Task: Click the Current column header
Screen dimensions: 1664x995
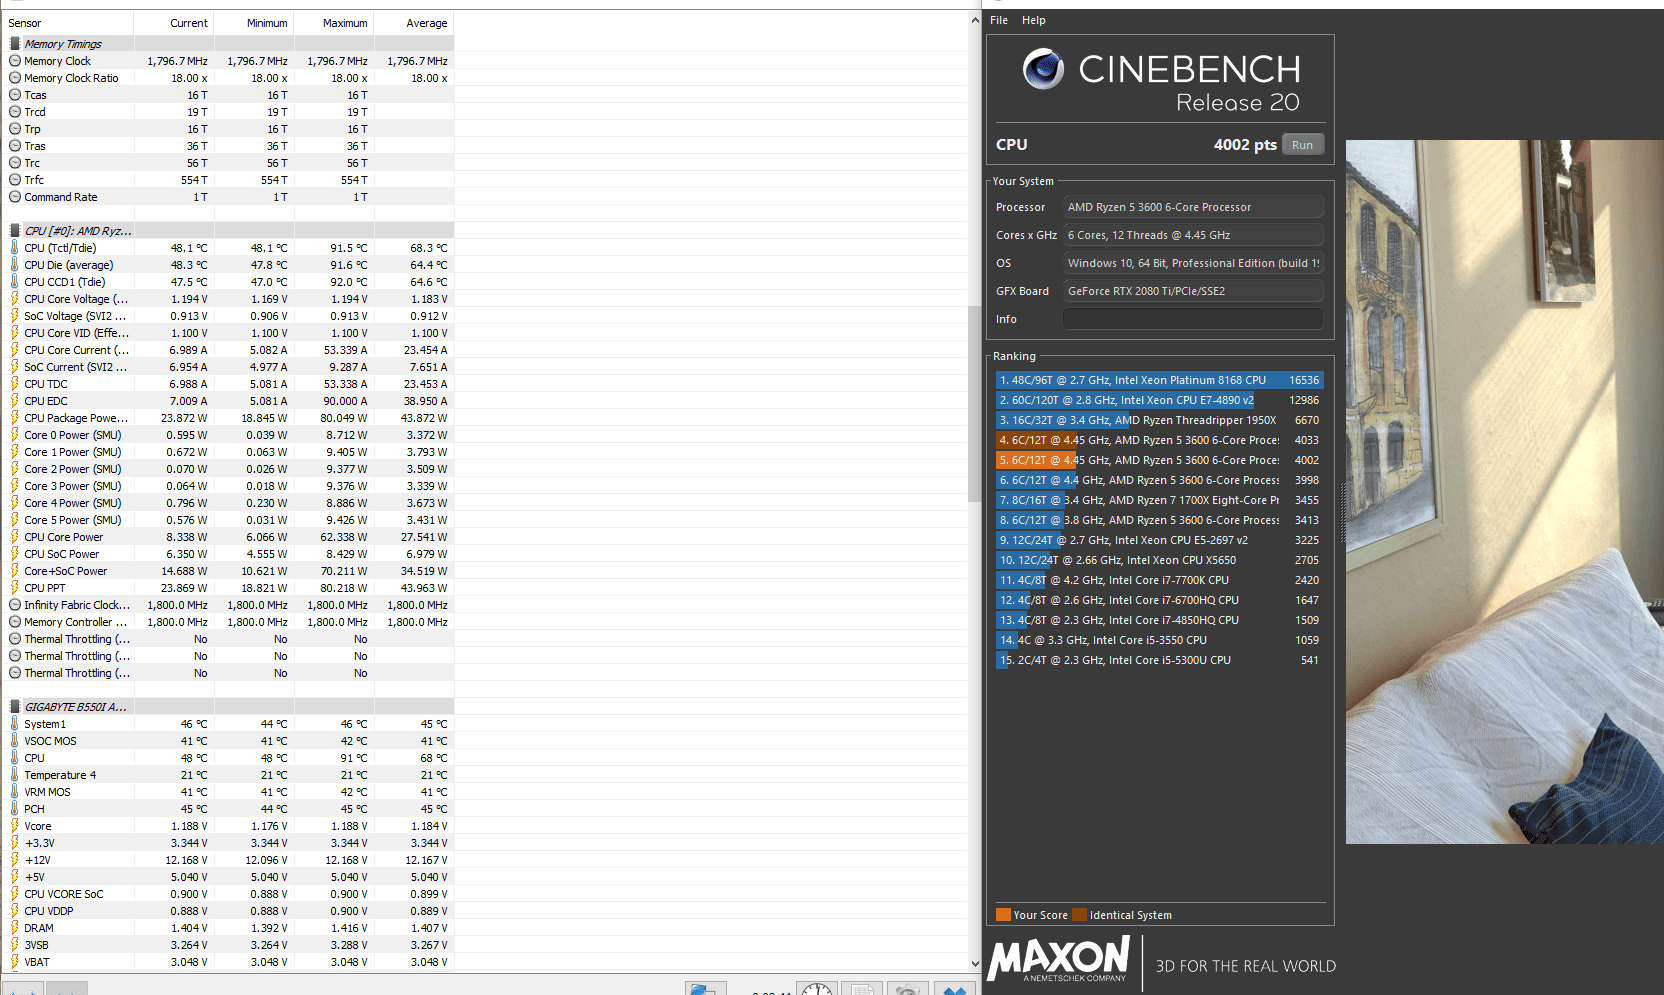Action: (174, 23)
